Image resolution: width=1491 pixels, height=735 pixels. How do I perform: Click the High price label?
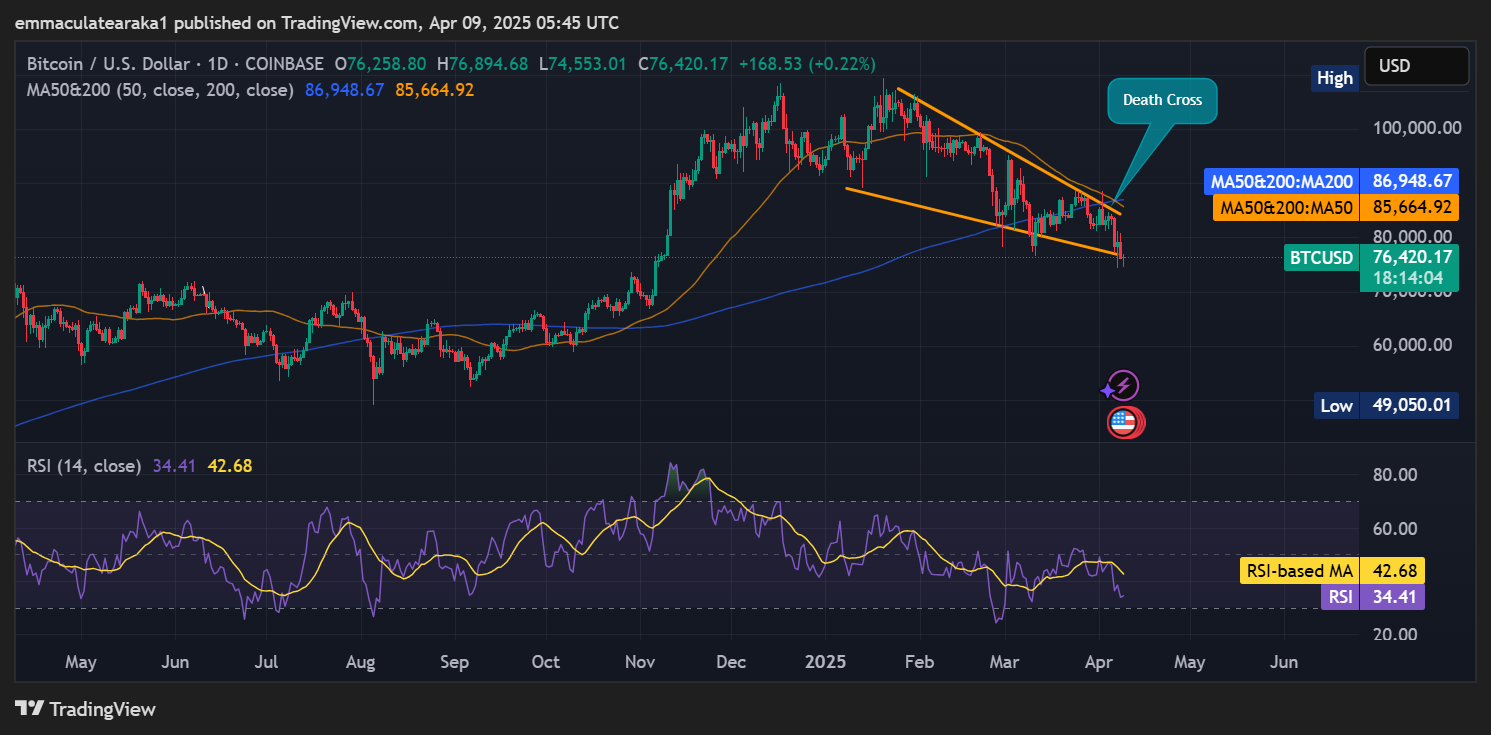(x=1335, y=78)
